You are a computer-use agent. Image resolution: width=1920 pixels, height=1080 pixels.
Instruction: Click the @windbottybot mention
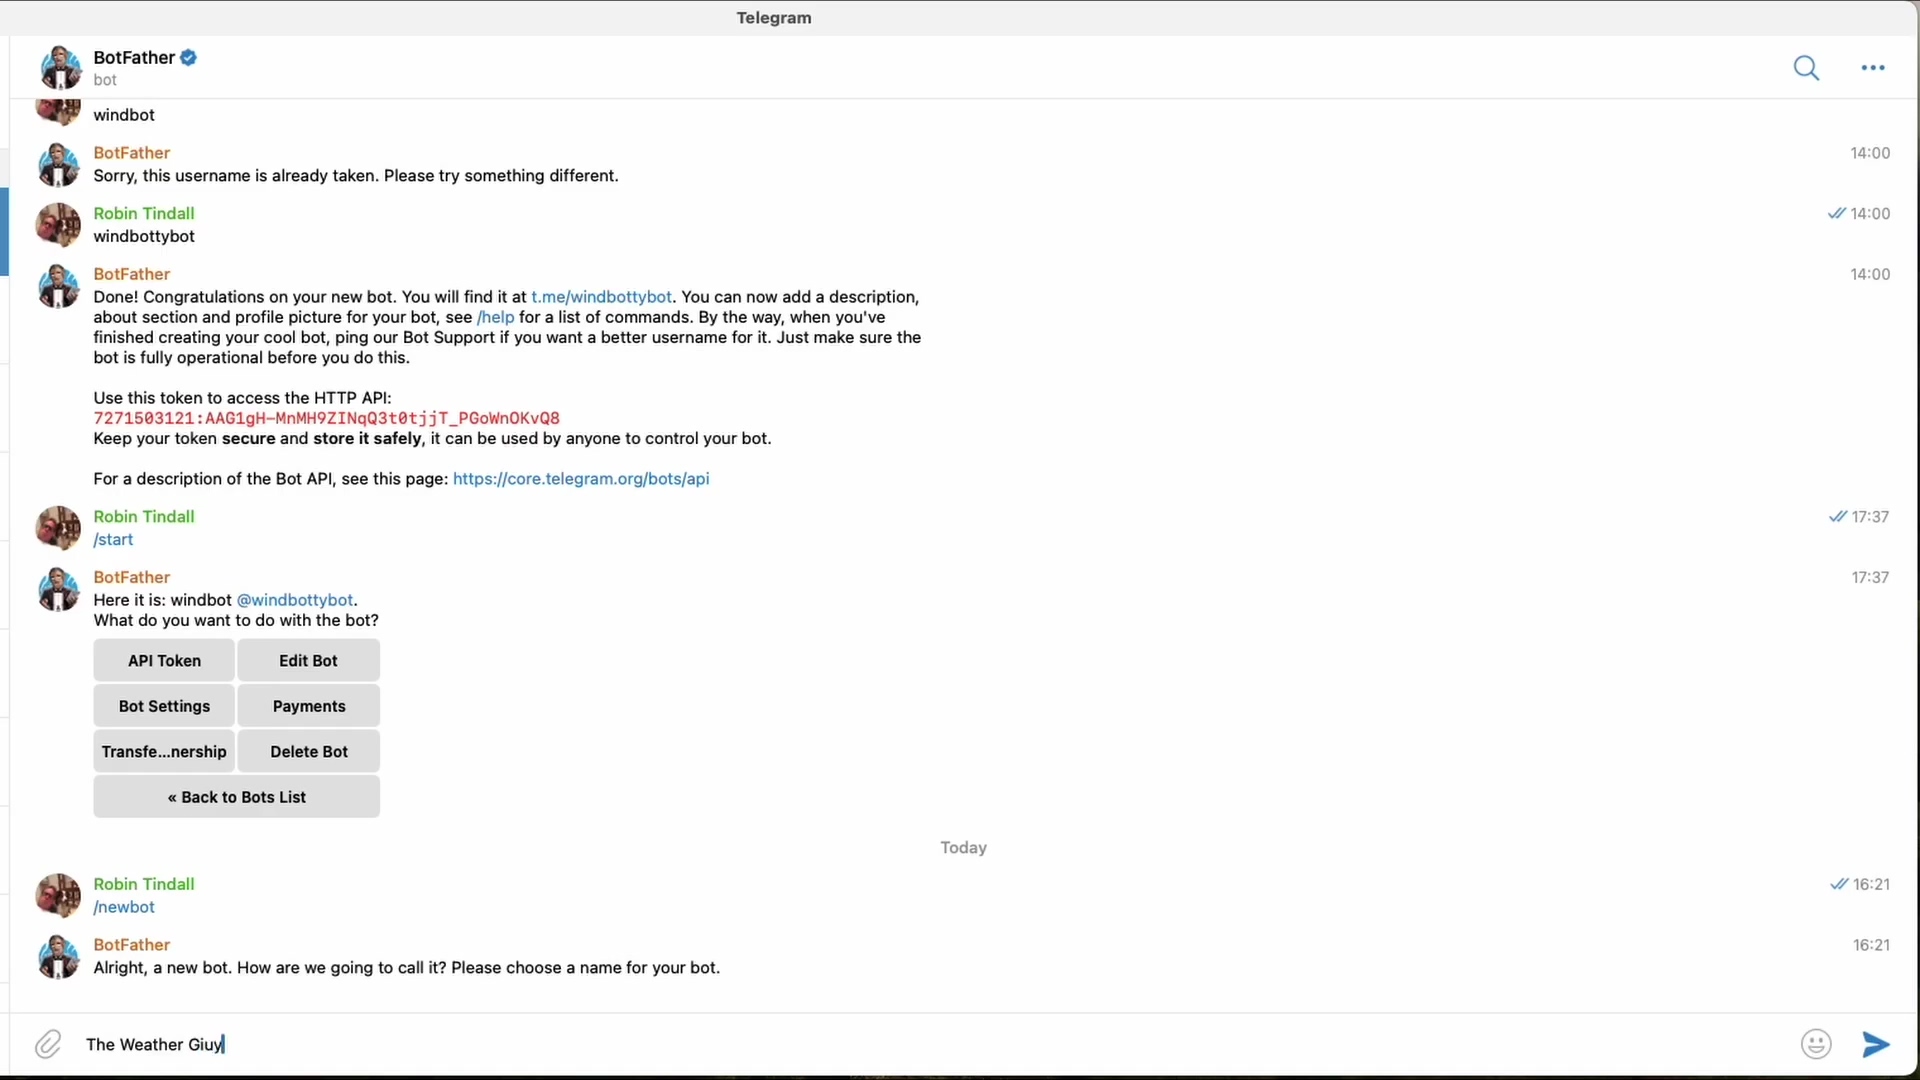295,600
